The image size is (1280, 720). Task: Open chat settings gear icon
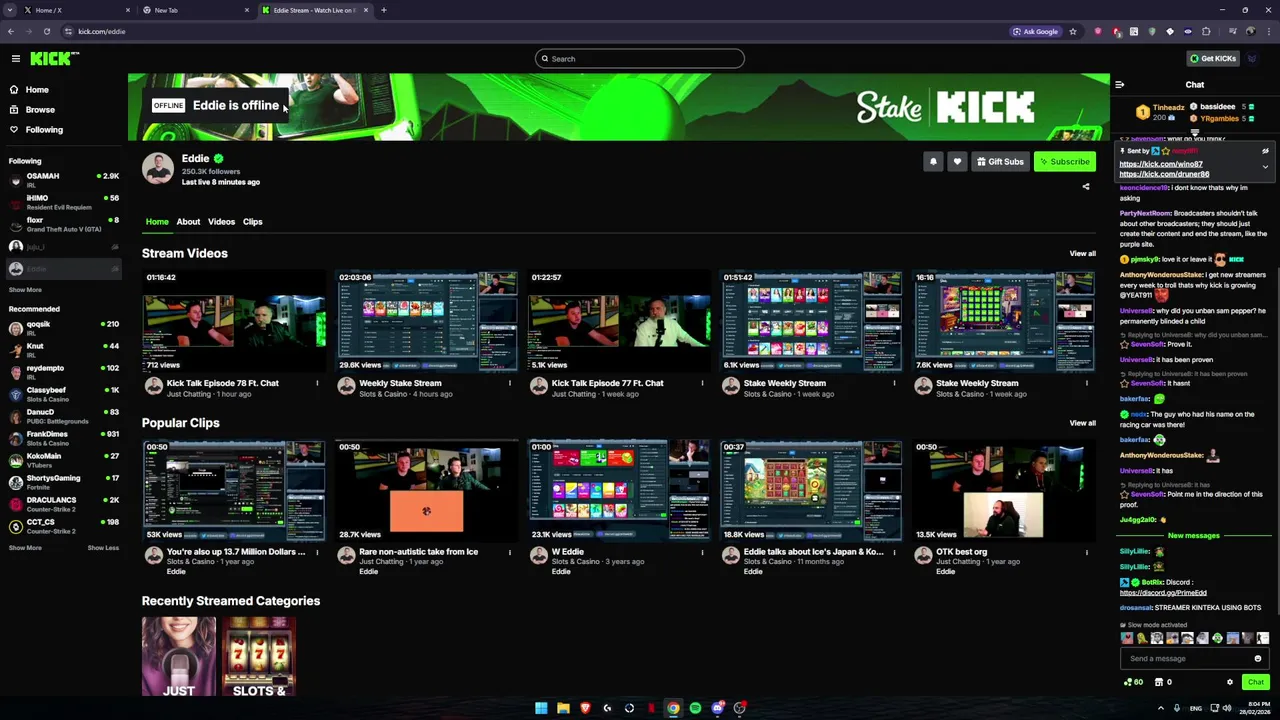point(1230,683)
